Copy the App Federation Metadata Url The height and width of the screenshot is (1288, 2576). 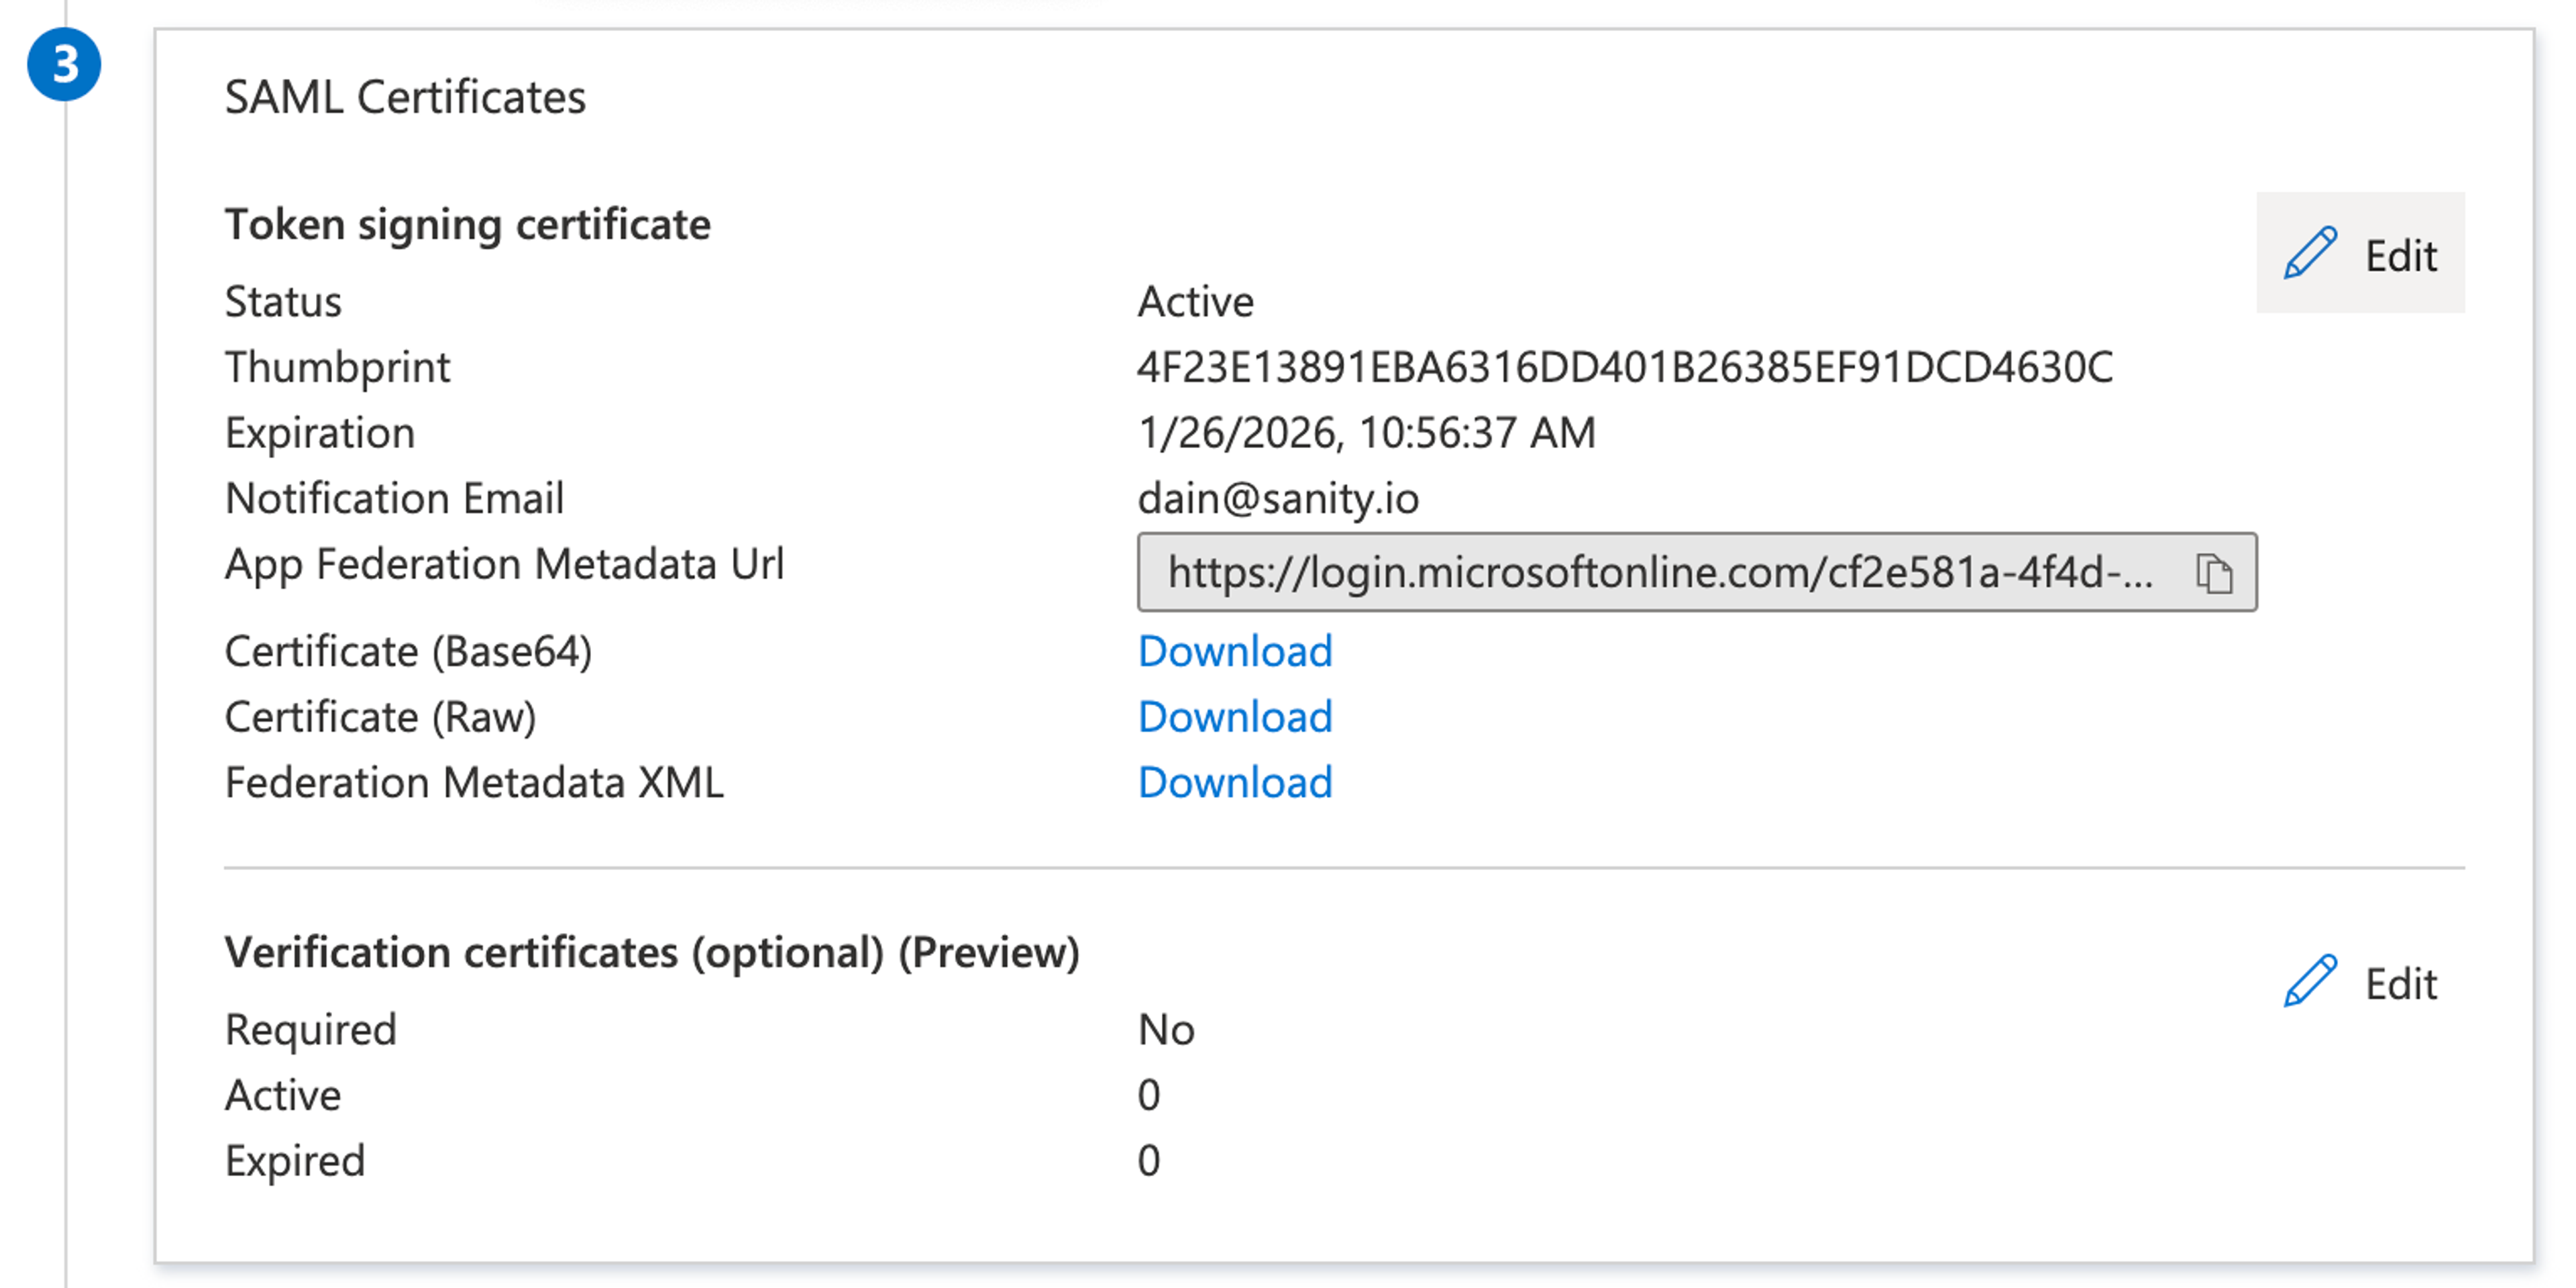(2214, 573)
